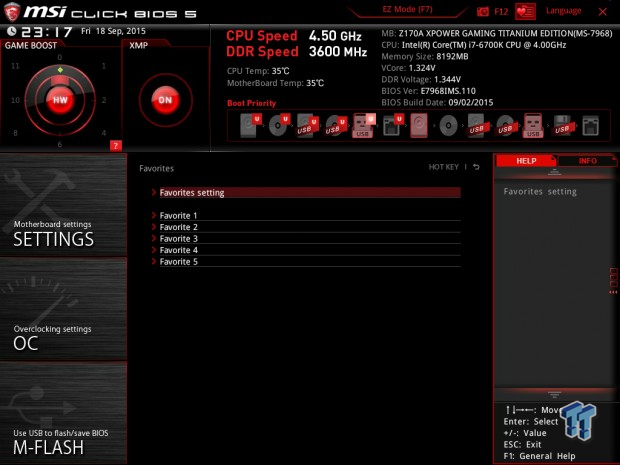This screenshot has height=465, width=620.
Task: Select highlighted UEFI USB key boot icon
Action: 363,125
